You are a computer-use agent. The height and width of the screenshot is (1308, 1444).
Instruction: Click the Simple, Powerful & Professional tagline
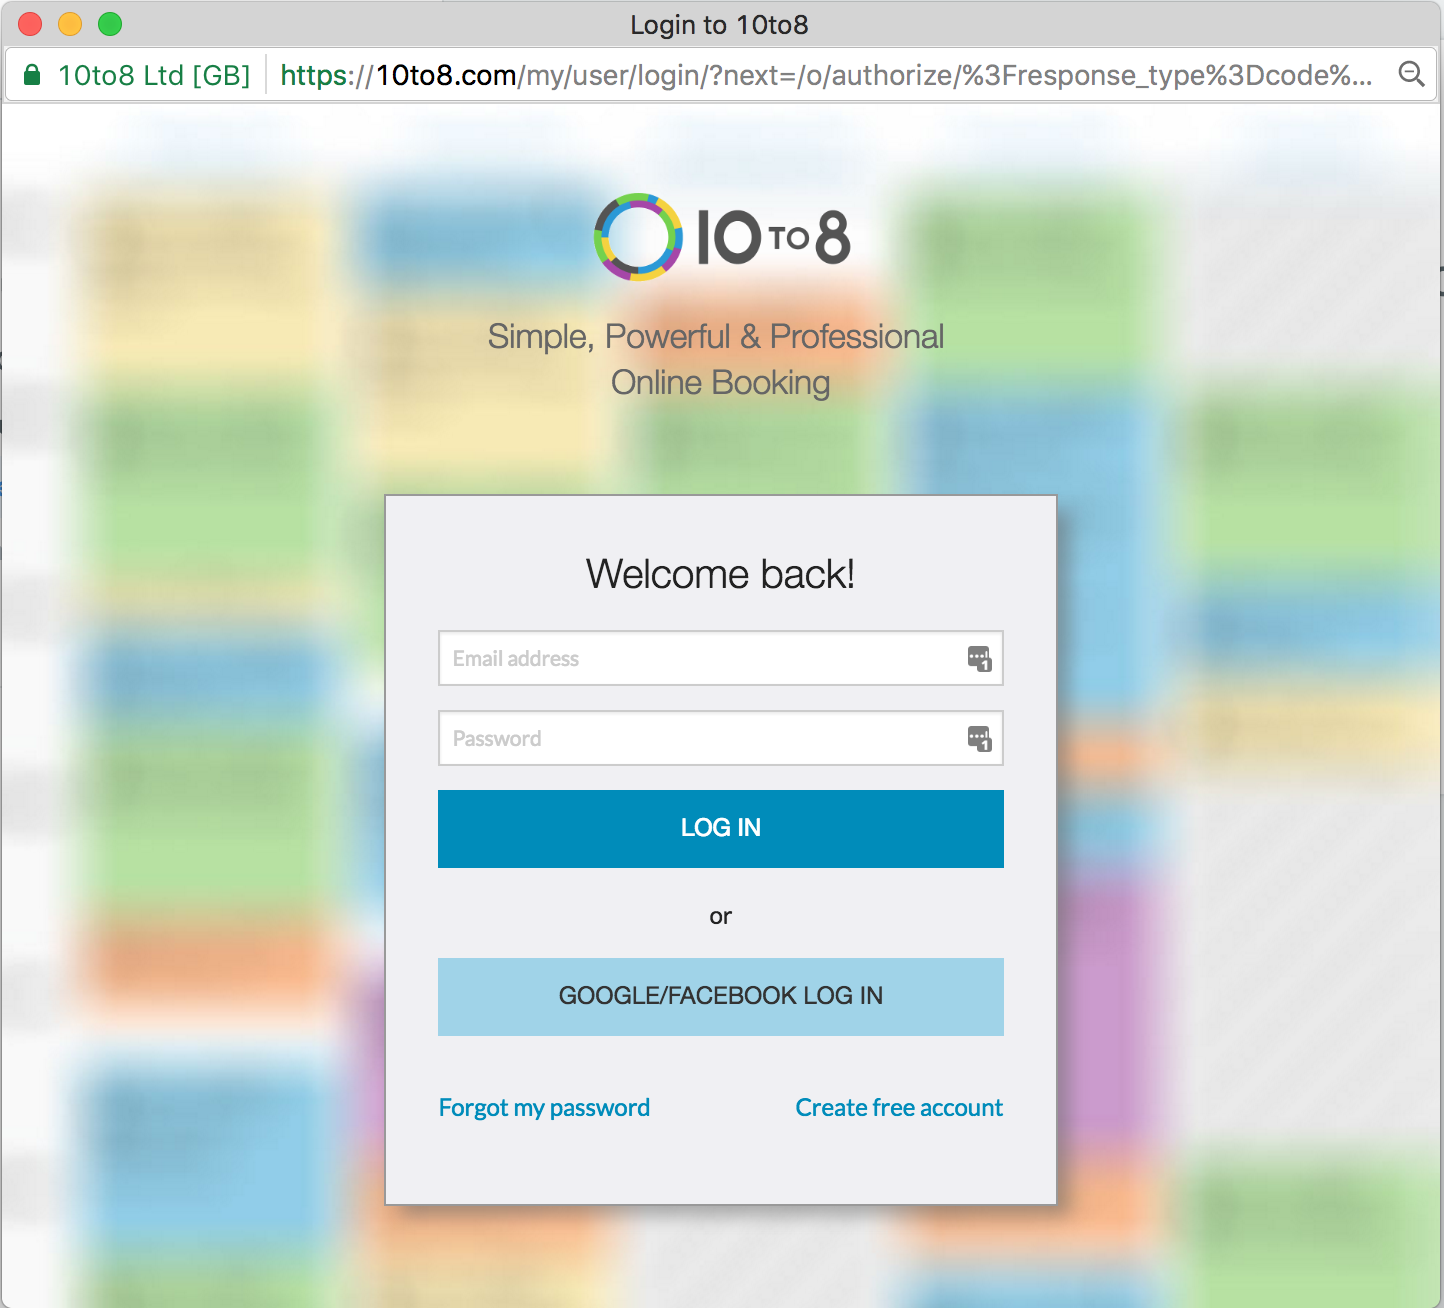point(716,359)
